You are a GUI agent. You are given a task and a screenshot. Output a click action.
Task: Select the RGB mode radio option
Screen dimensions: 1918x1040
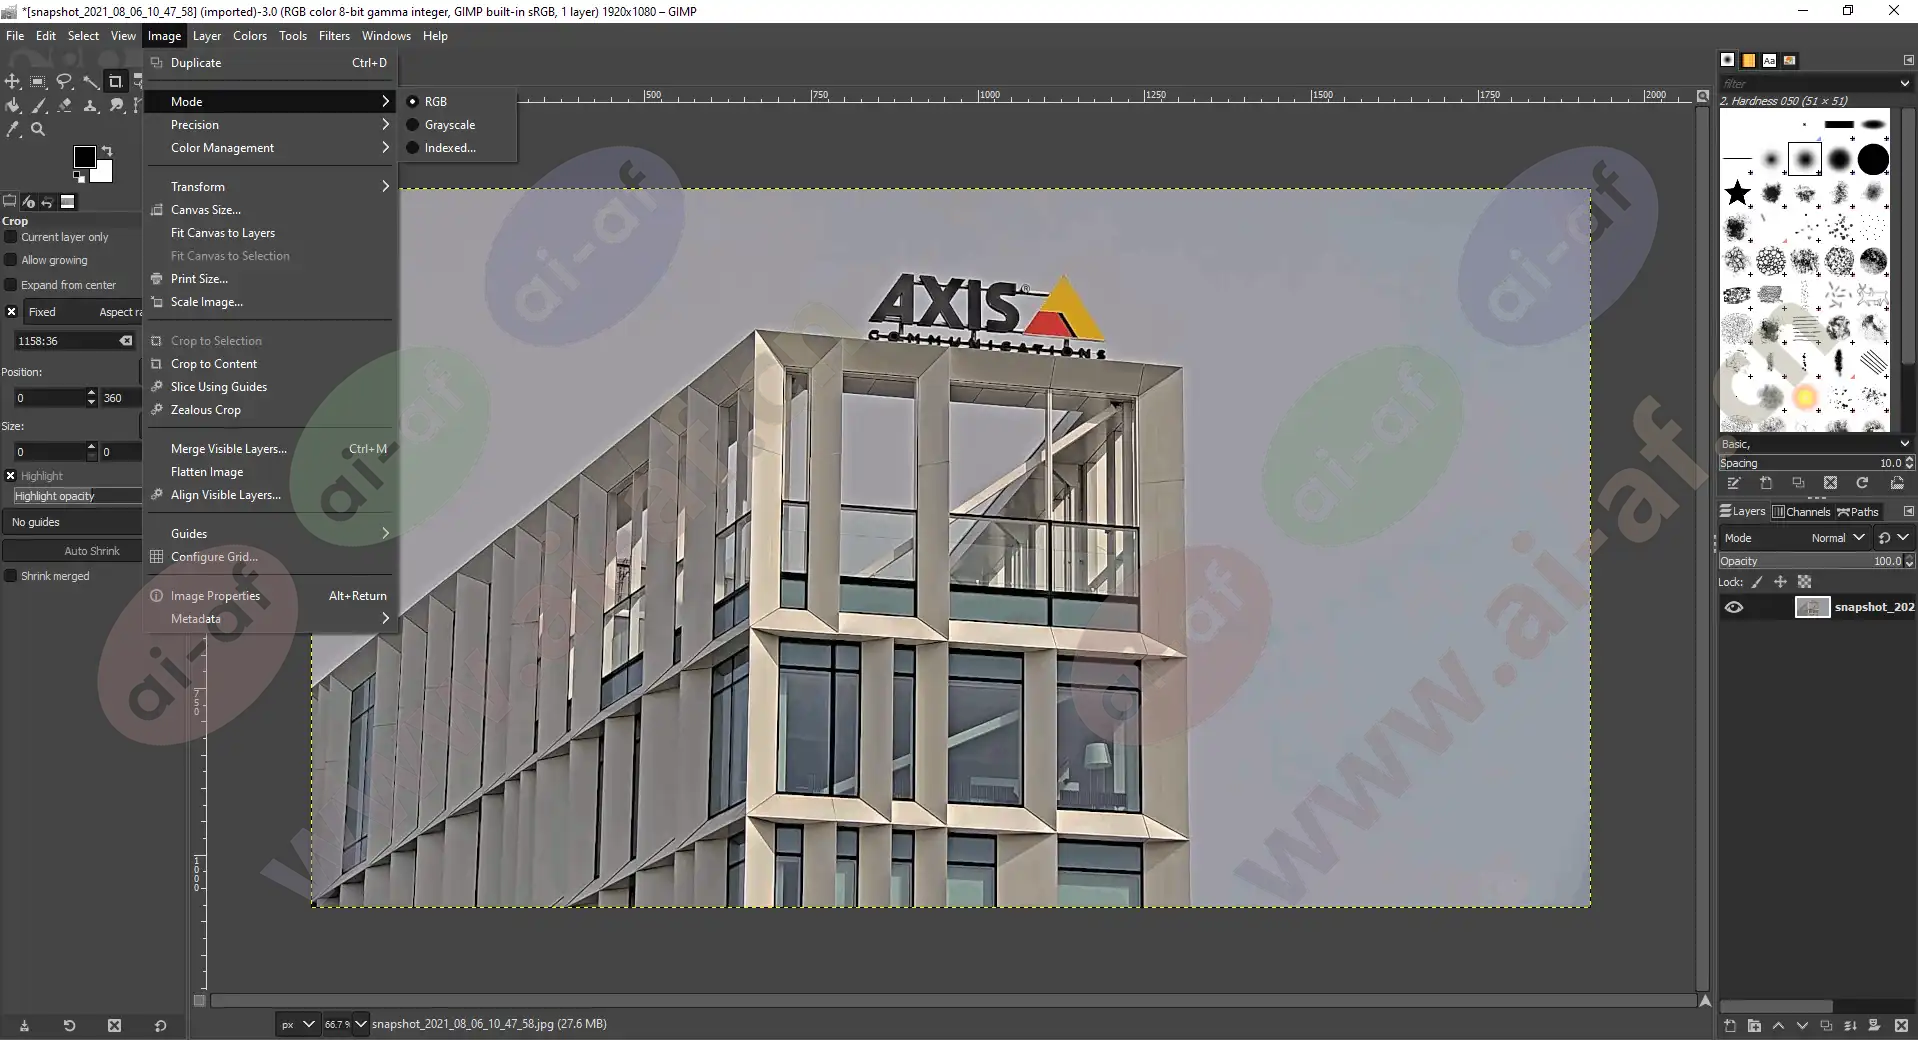pyautogui.click(x=412, y=101)
